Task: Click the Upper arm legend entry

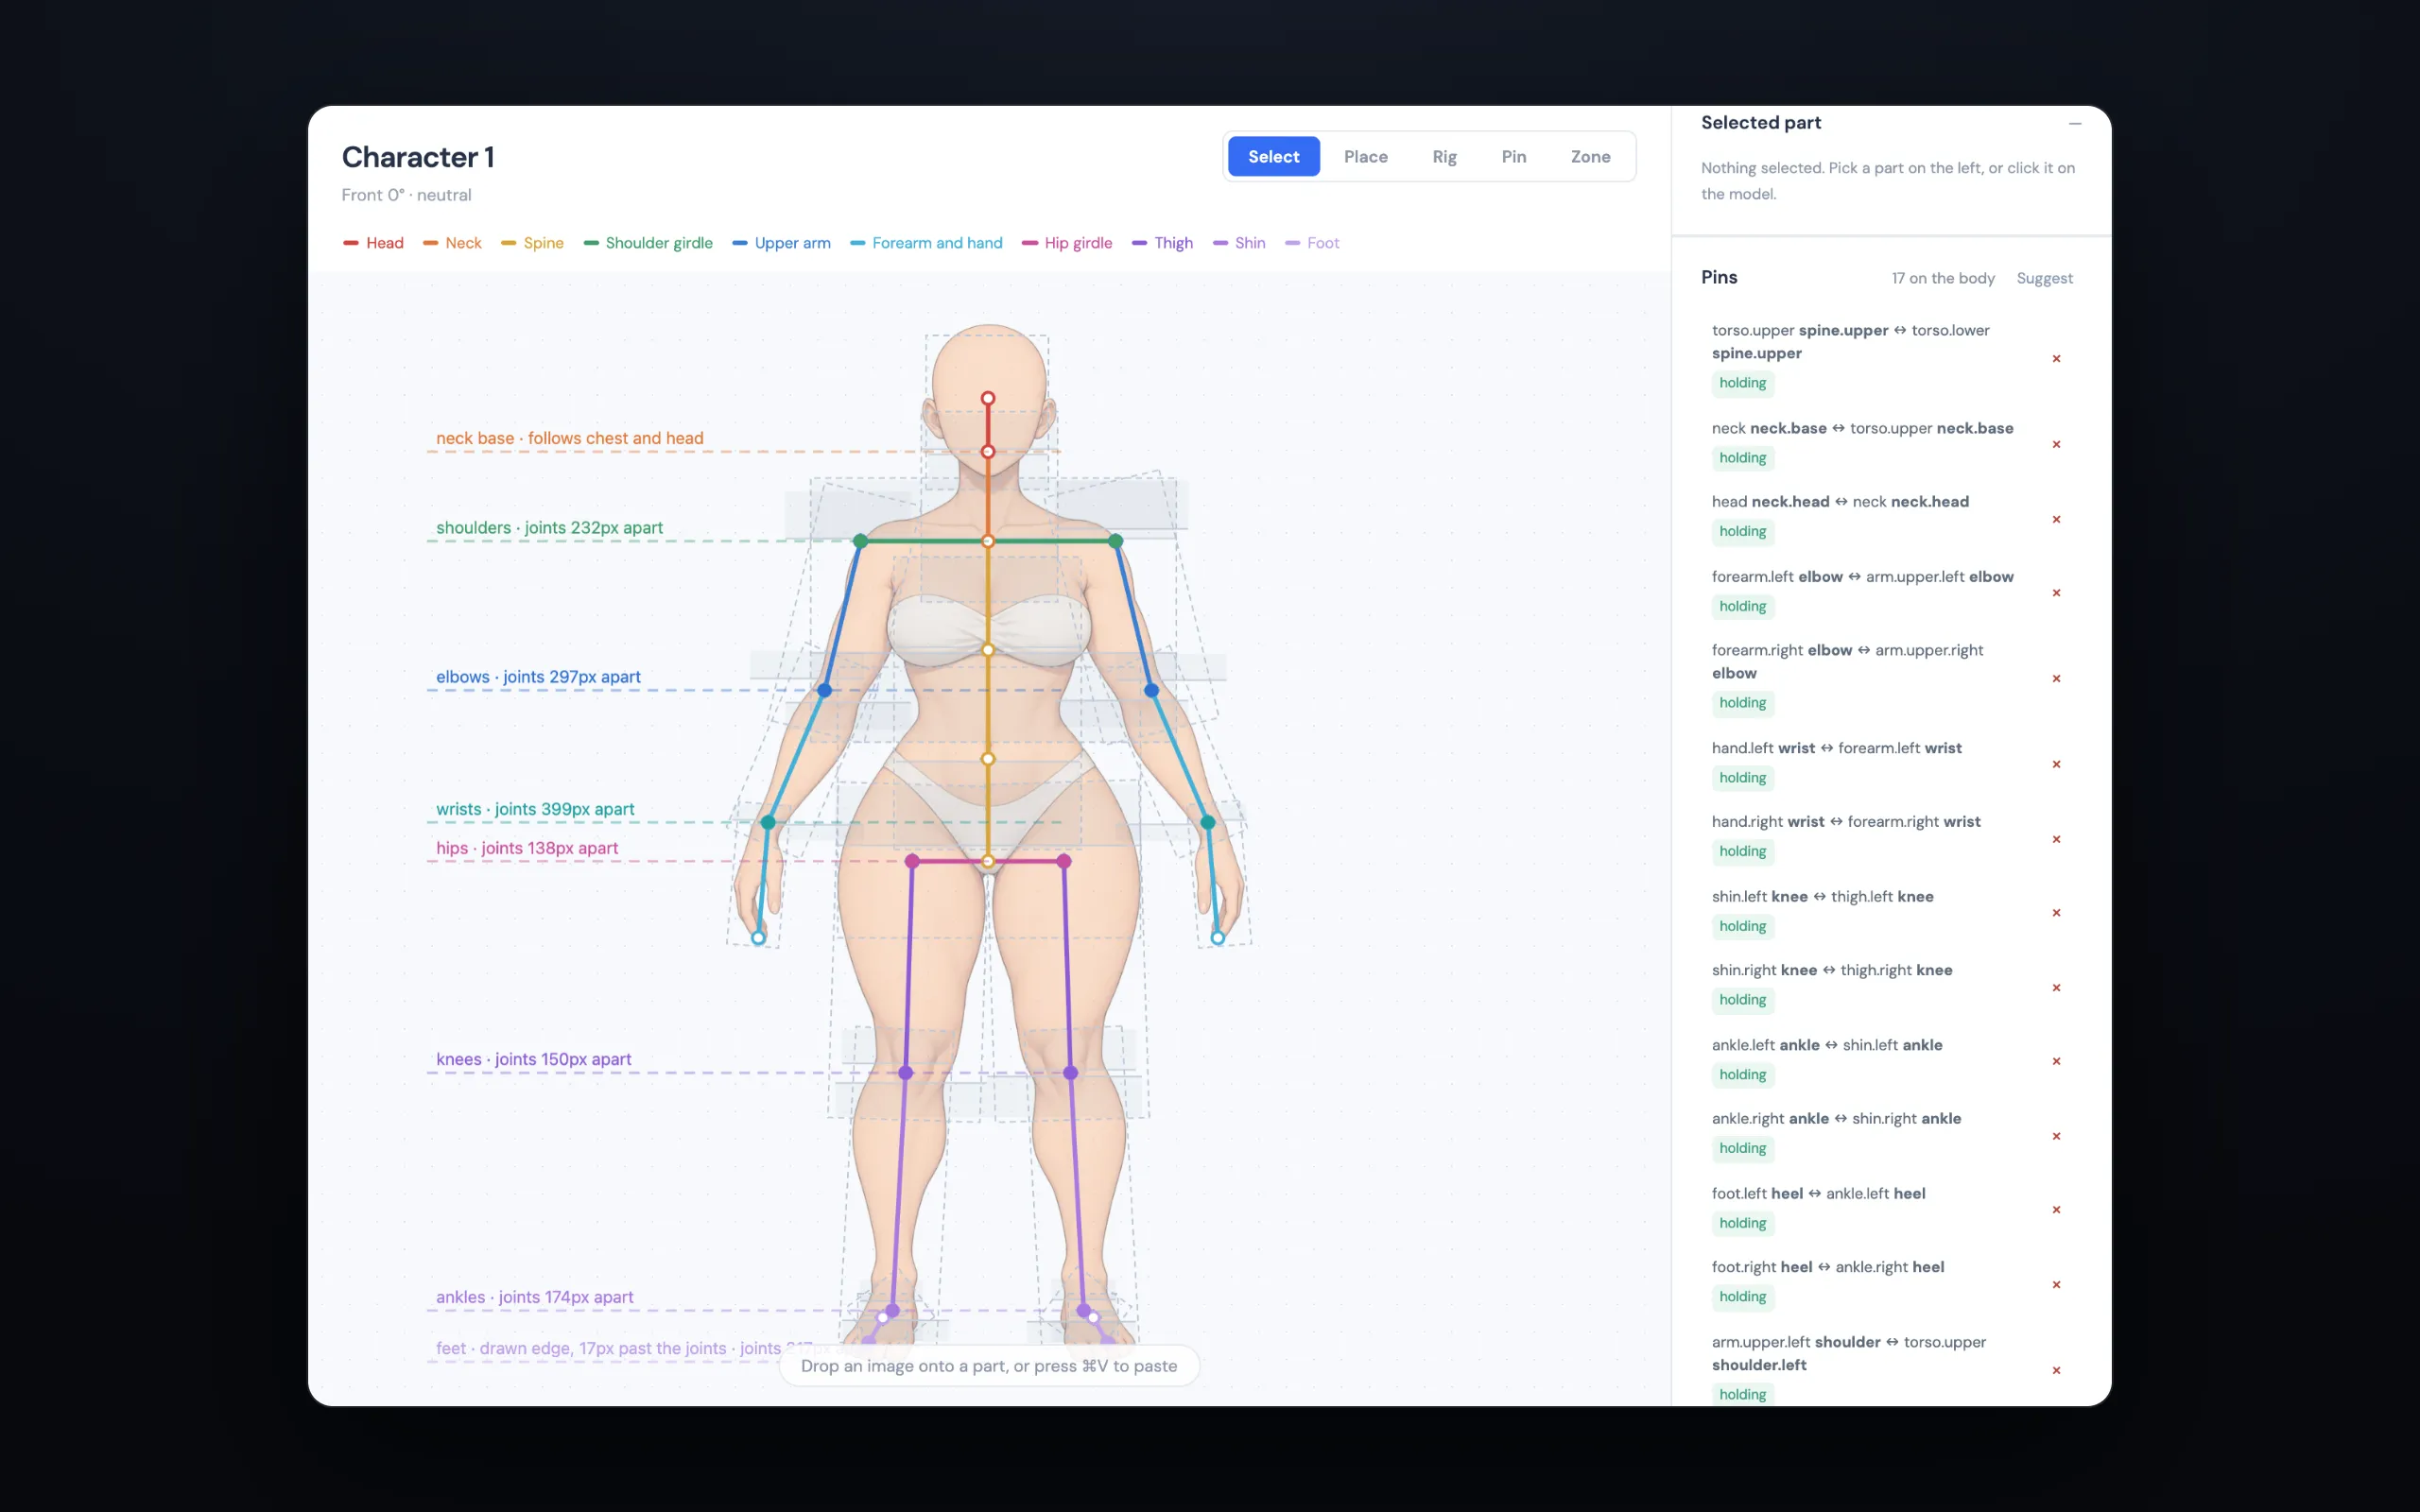Action: (781, 243)
